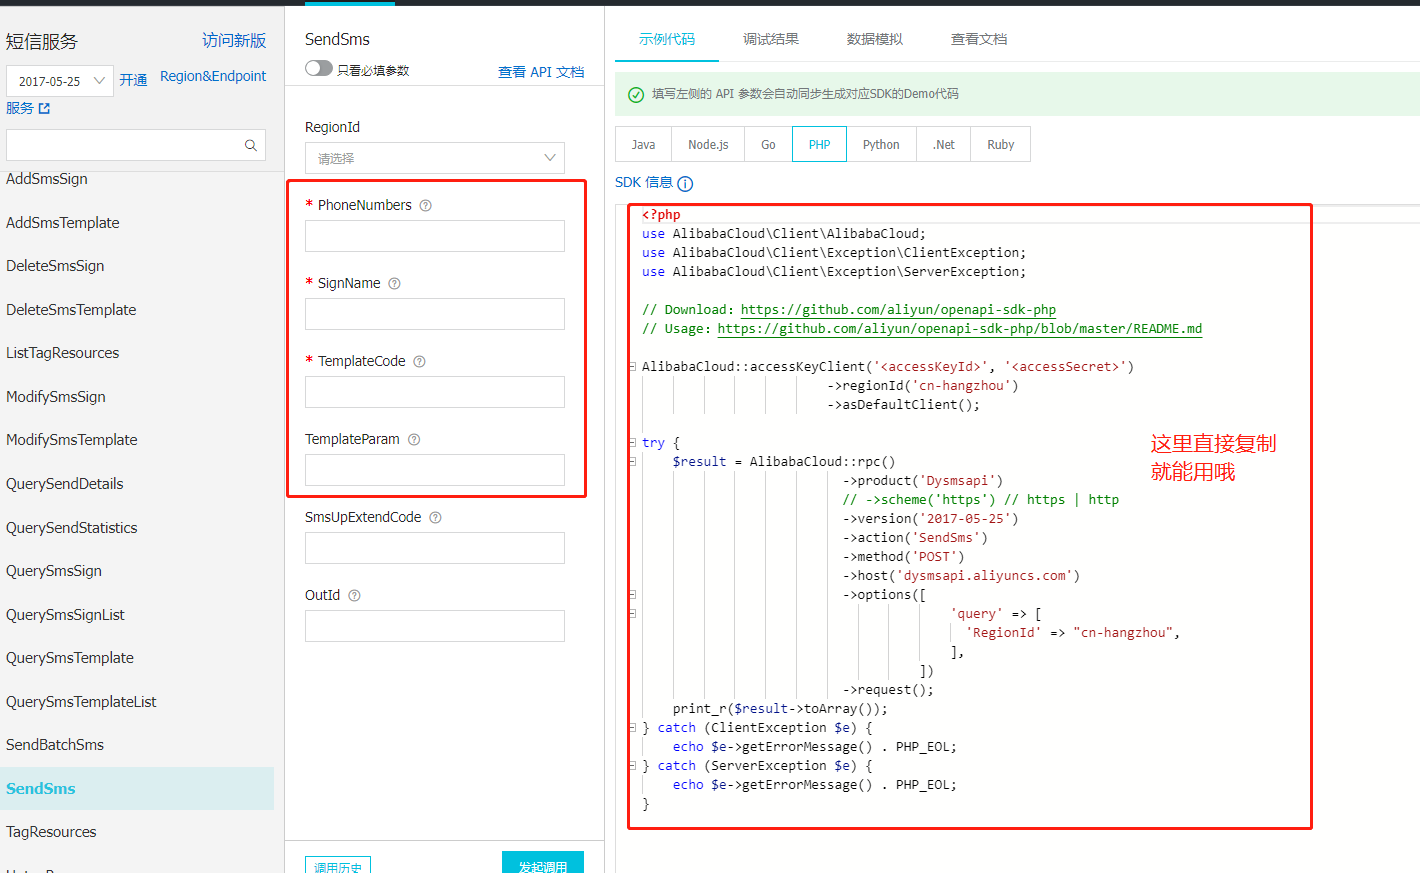Click the SmsUpExtendCode input field
1420x873 pixels.
click(x=435, y=548)
